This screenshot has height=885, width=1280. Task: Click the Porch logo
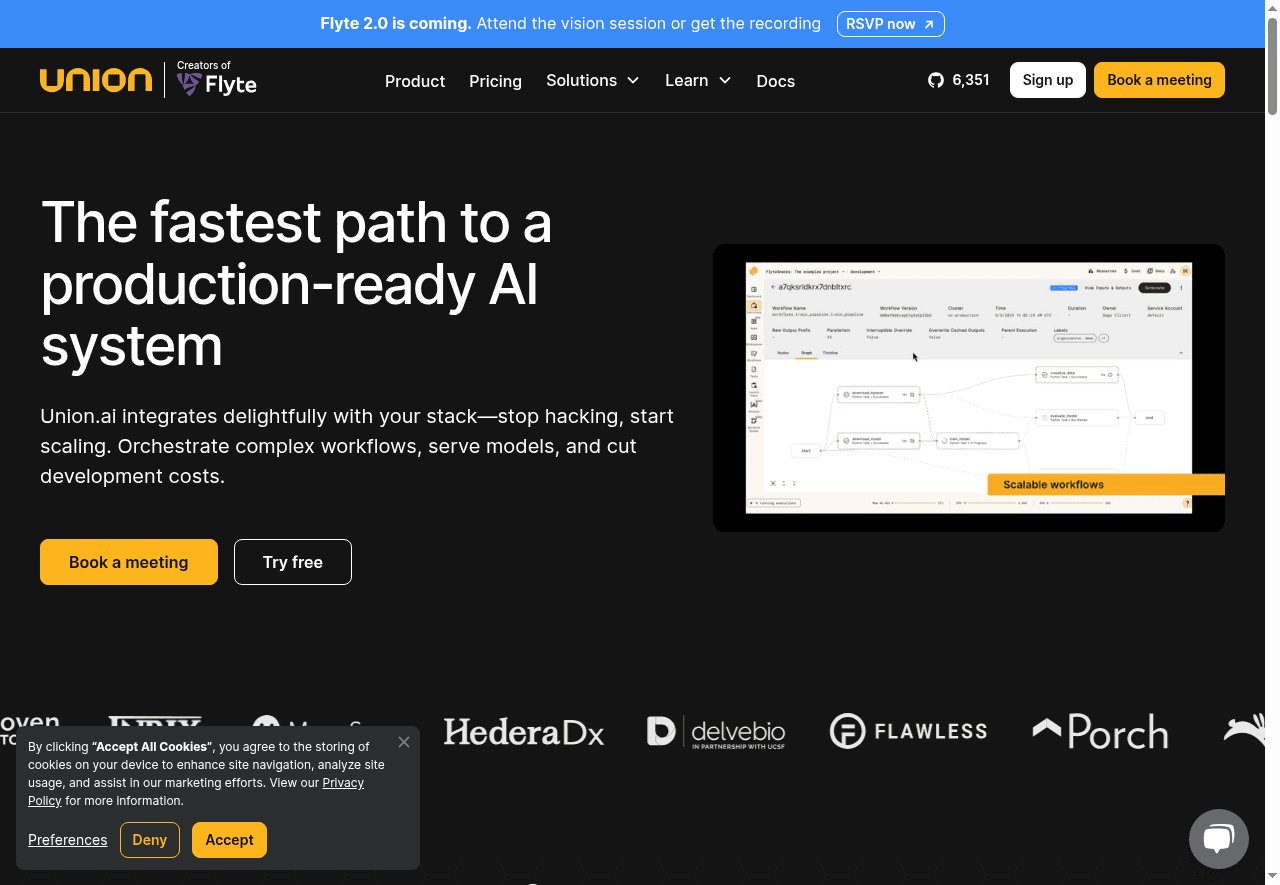pos(1100,732)
